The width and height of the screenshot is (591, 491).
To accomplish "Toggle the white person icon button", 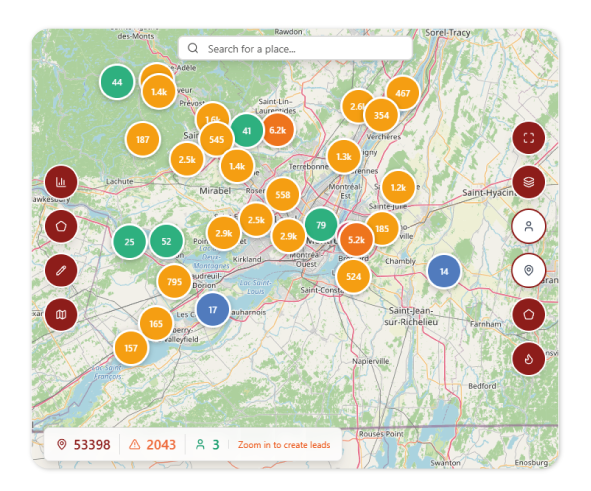I will (x=529, y=226).
